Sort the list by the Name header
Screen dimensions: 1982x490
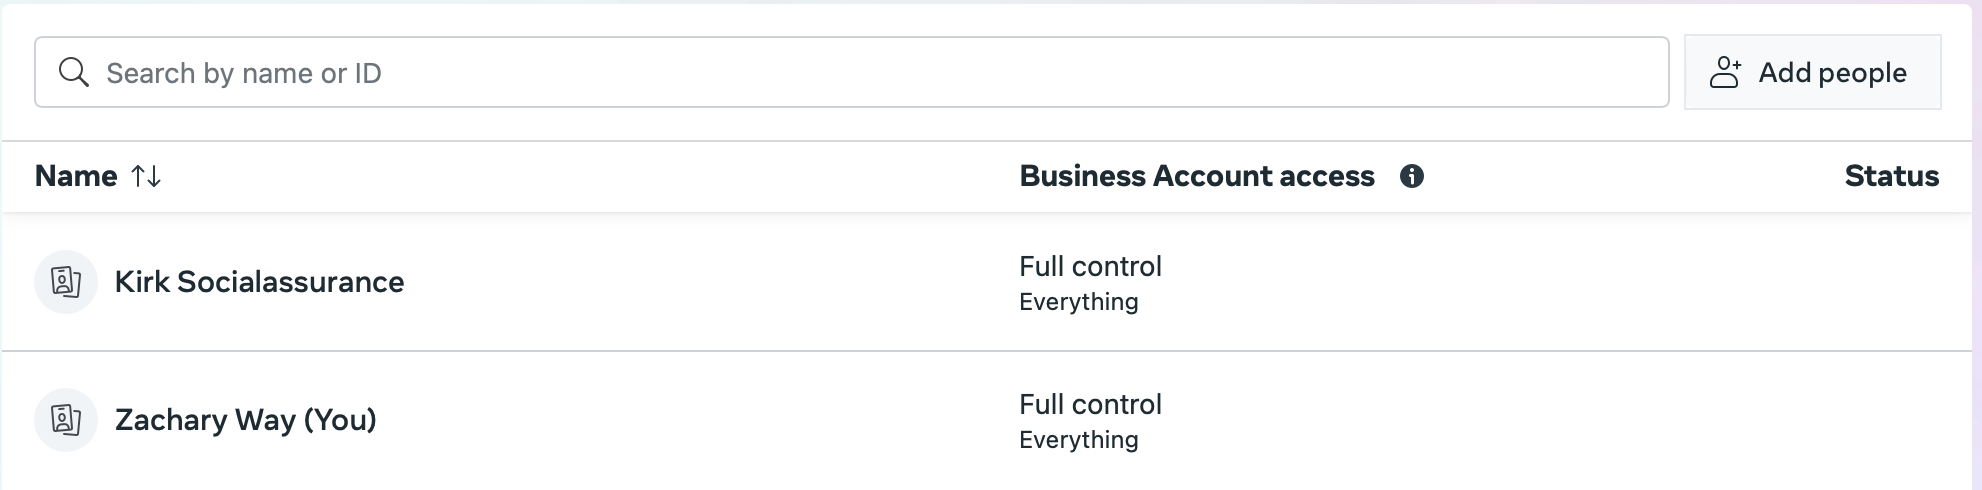76,176
